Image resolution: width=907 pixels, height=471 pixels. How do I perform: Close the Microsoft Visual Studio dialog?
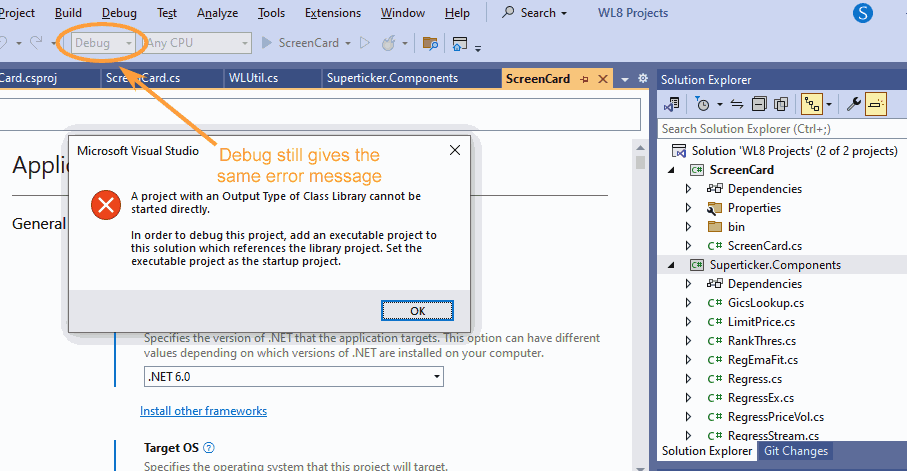[x=455, y=150]
